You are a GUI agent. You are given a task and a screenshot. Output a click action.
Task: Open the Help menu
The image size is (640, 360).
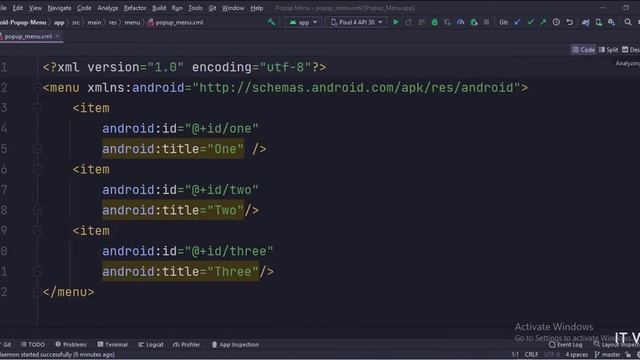click(257, 8)
